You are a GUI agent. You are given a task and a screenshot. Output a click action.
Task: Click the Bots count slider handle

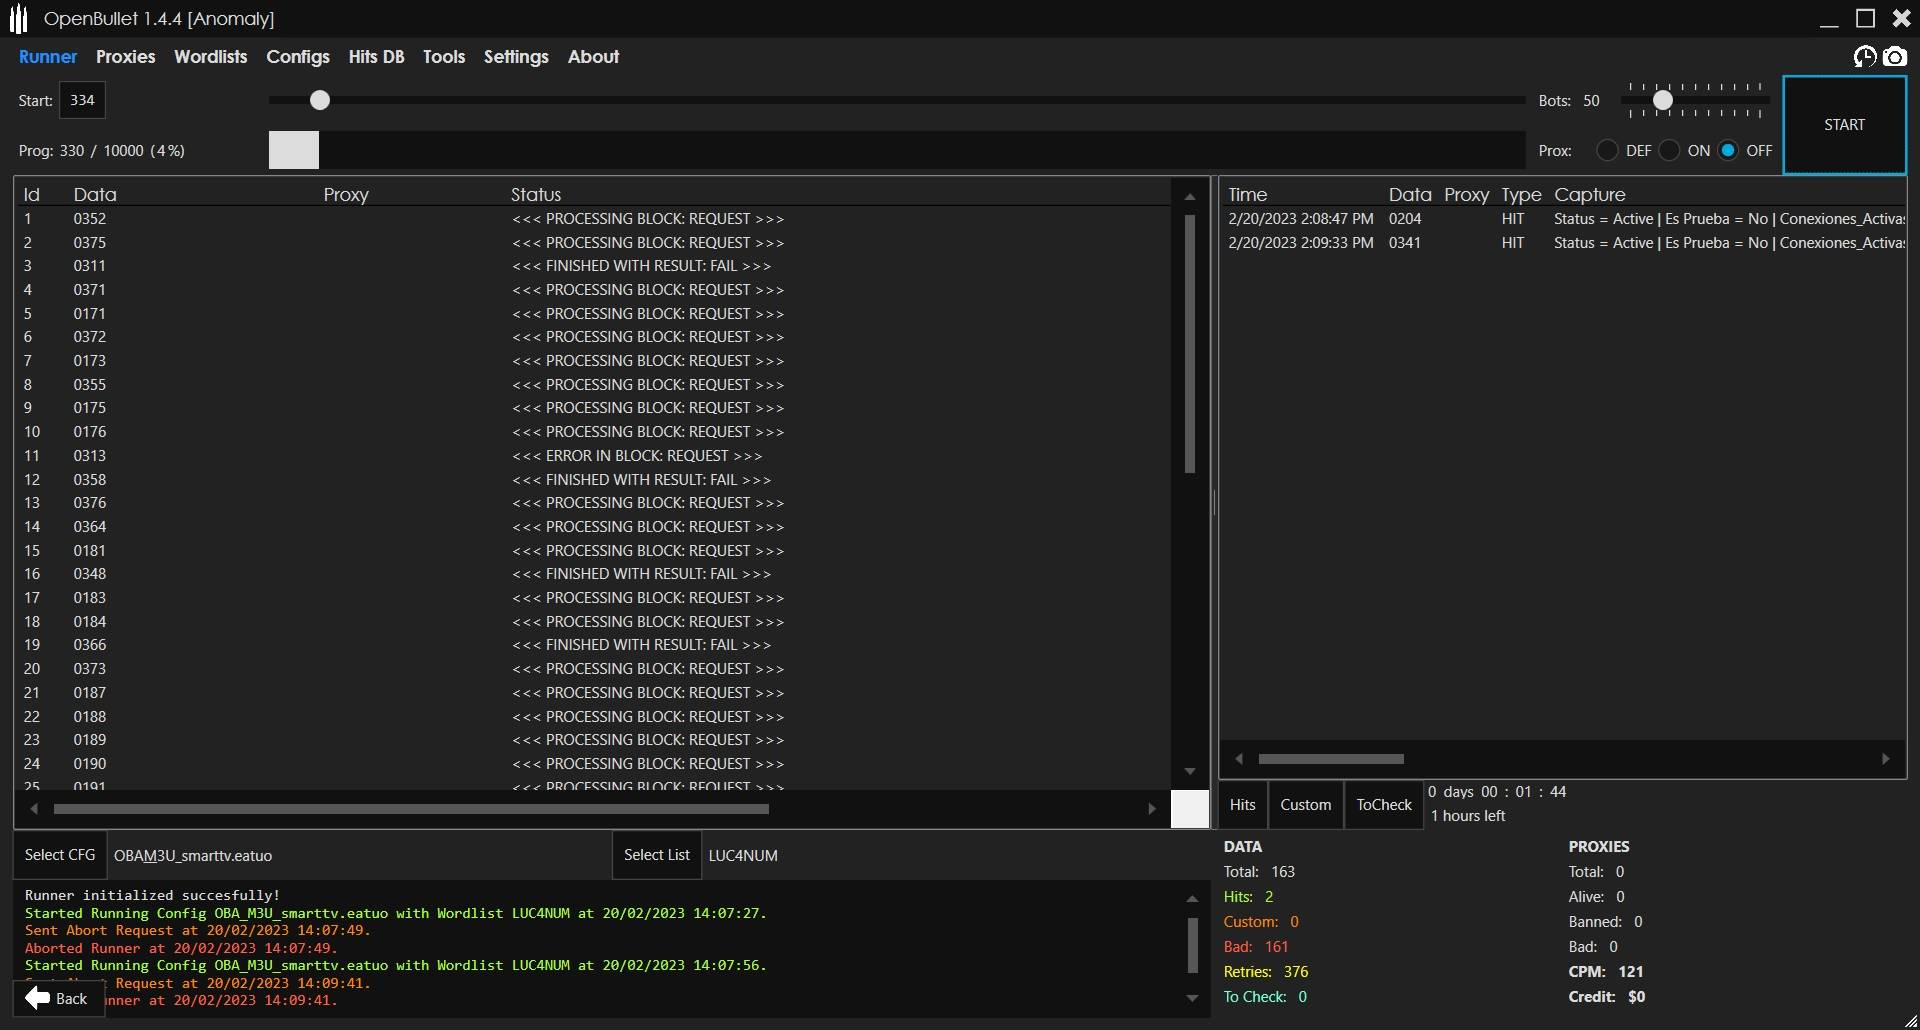tap(1662, 100)
